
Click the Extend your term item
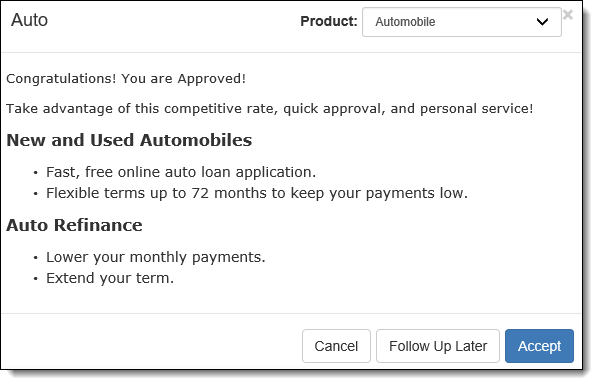point(110,278)
